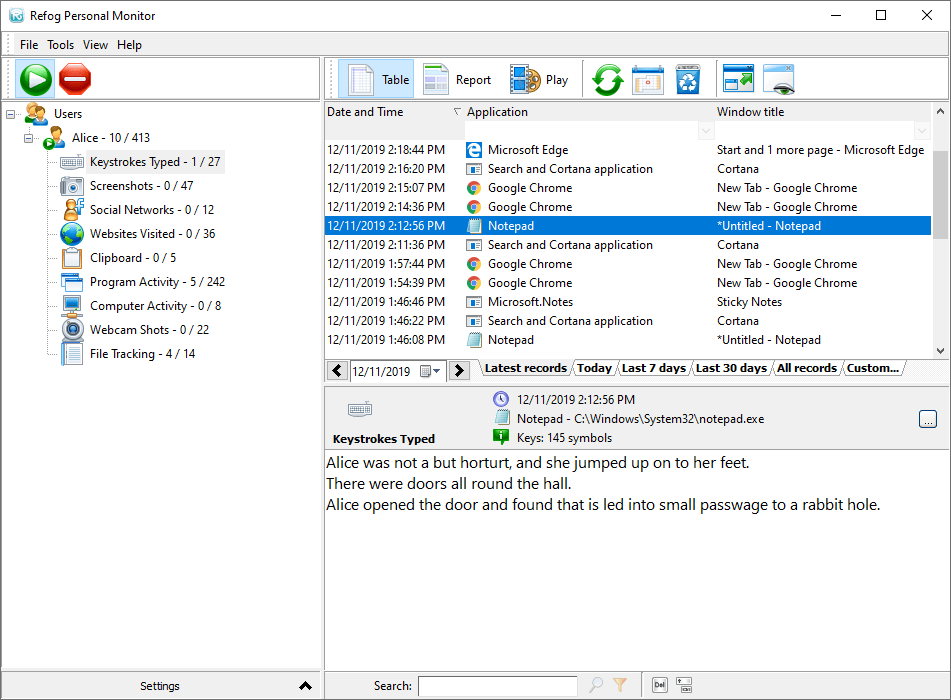Open Play slideshow view
The width and height of the screenshot is (951, 700).
pyautogui.click(x=539, y=79)
